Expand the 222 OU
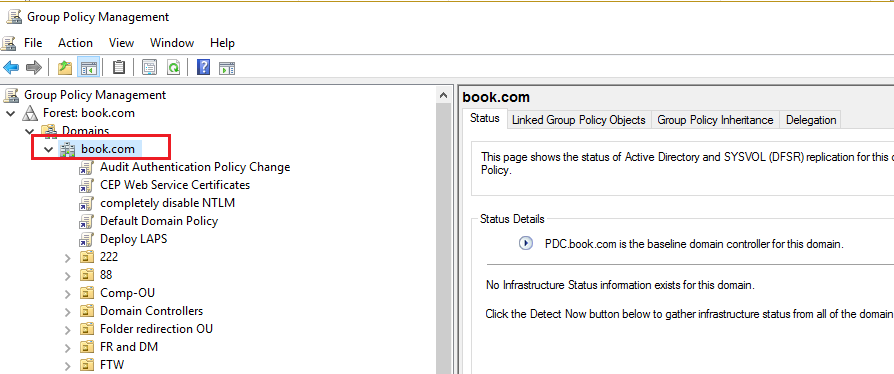The width and height of the screenshot is (894, 374). click(x=68, y=258)
